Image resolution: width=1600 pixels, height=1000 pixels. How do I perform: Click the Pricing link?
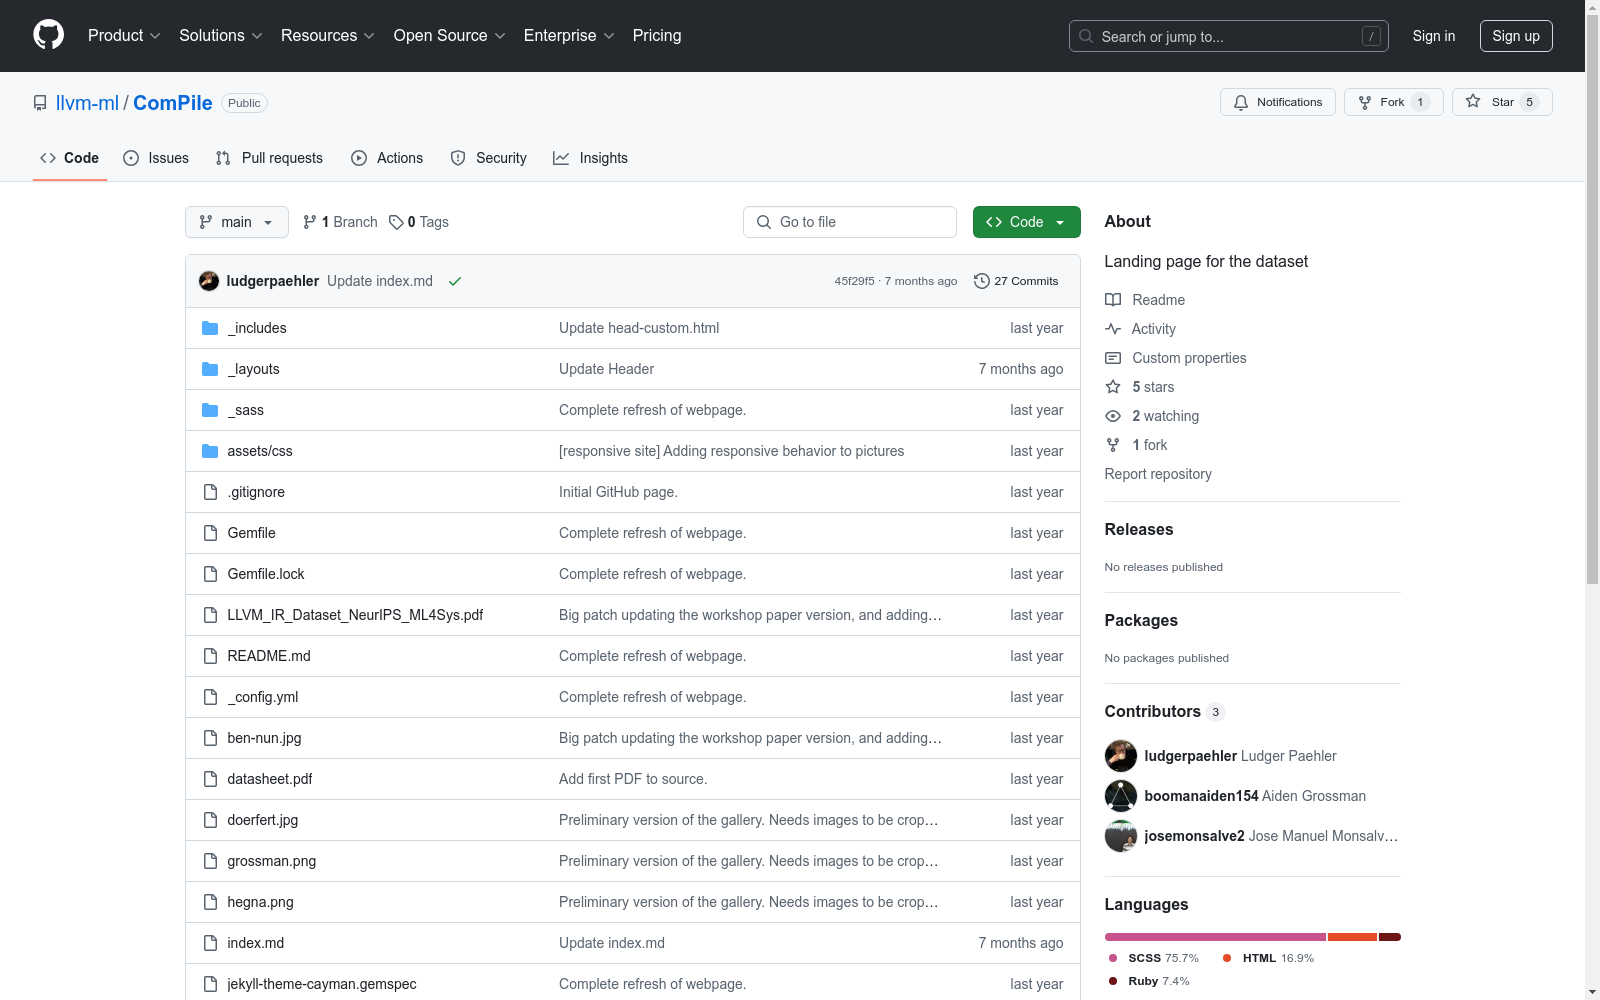[657, 36]
